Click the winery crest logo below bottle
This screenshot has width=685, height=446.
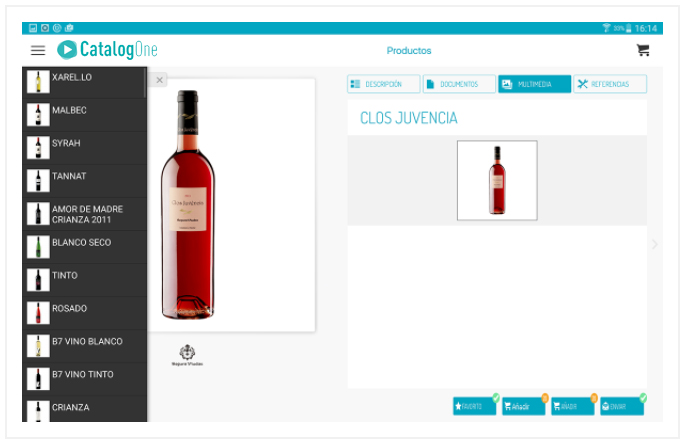pos(187,355)
